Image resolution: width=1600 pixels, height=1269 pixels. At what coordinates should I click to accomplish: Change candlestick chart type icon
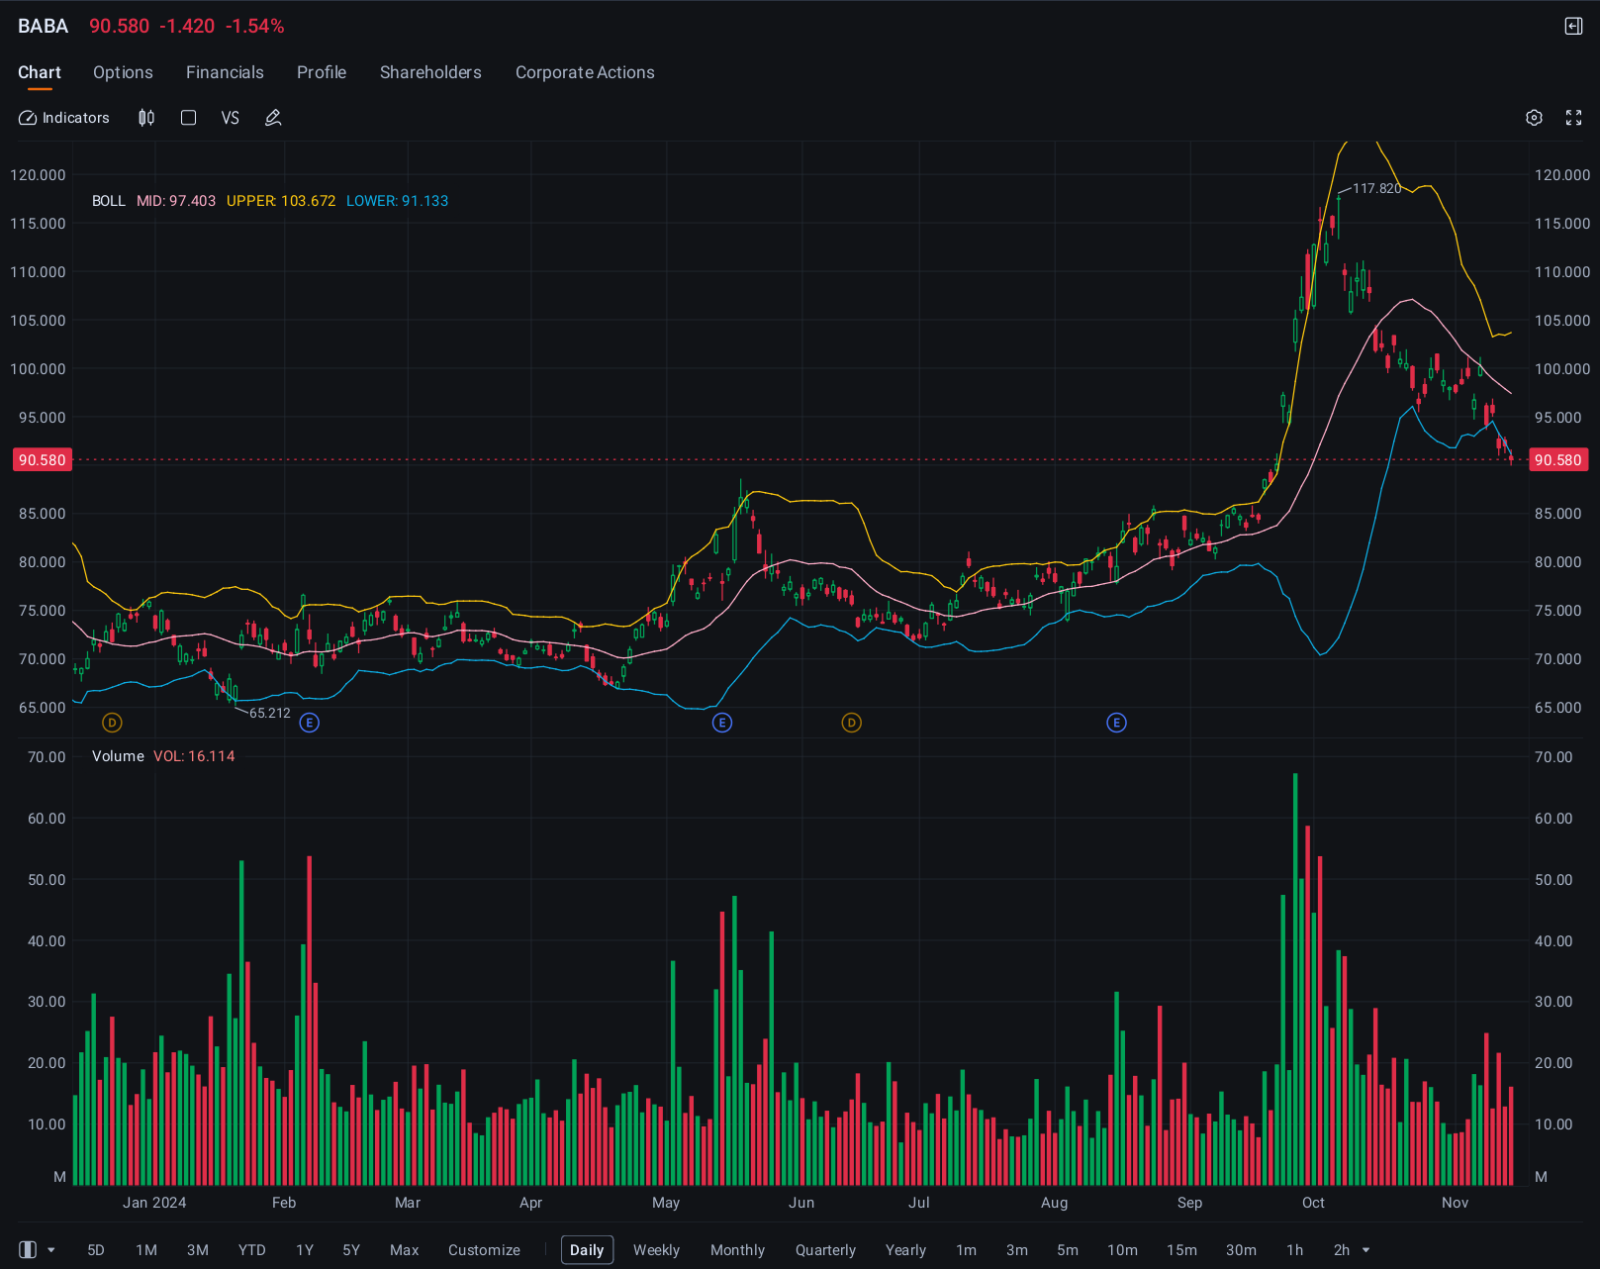click(146, 118)
